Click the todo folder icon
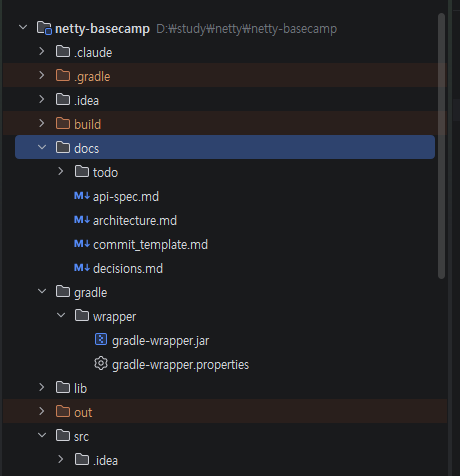Viewport: 460px width, 476px height. (x=82, y=171)
